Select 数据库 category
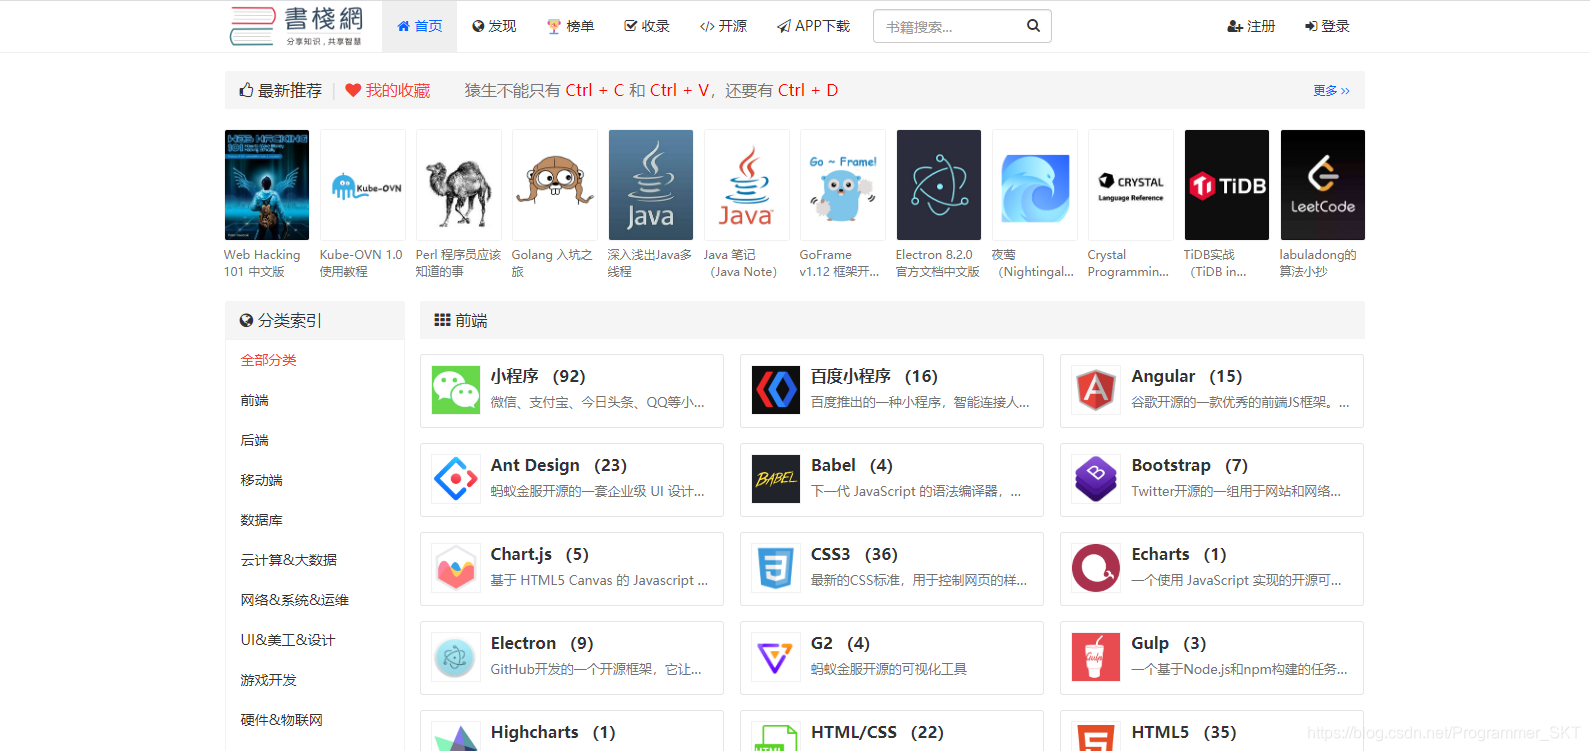Image resolution: width=1590 pixels, height=751 pixels. (261, 520)
